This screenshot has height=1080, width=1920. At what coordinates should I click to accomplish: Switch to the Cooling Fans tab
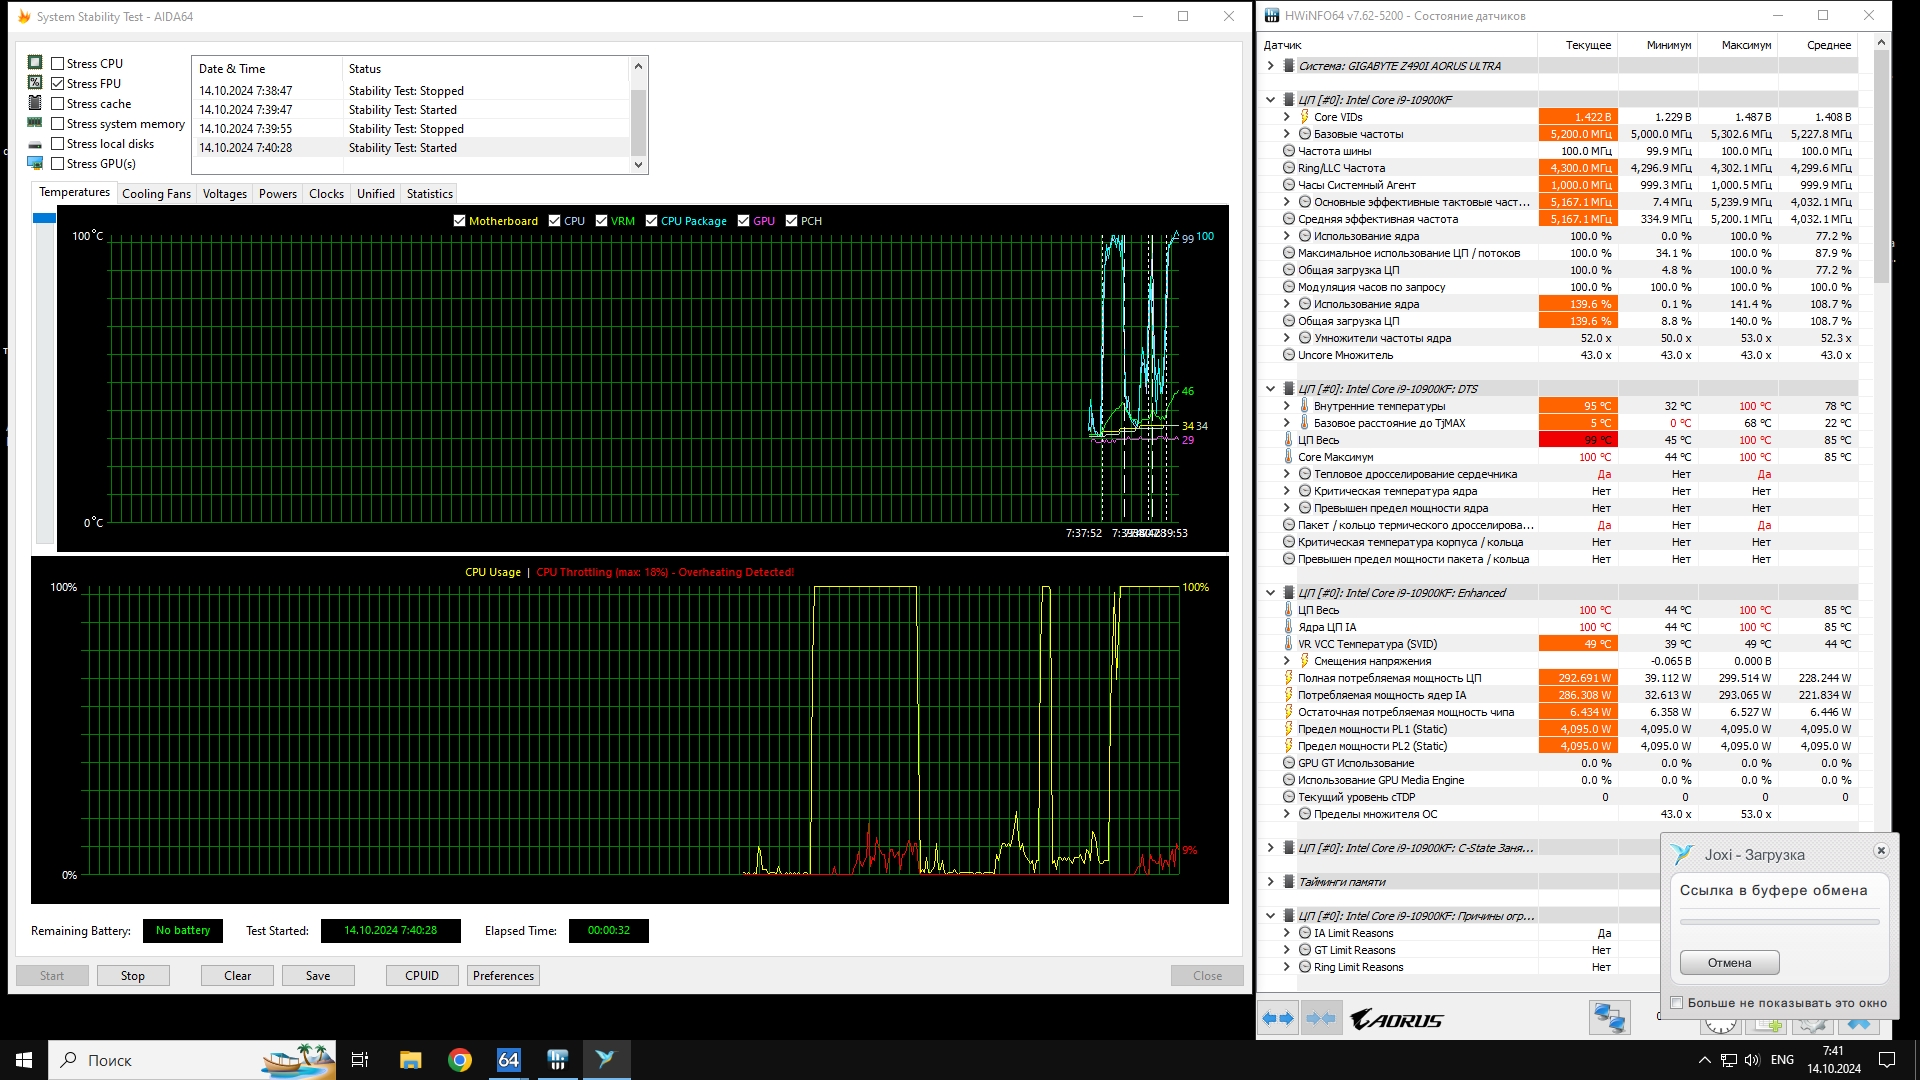156,194
